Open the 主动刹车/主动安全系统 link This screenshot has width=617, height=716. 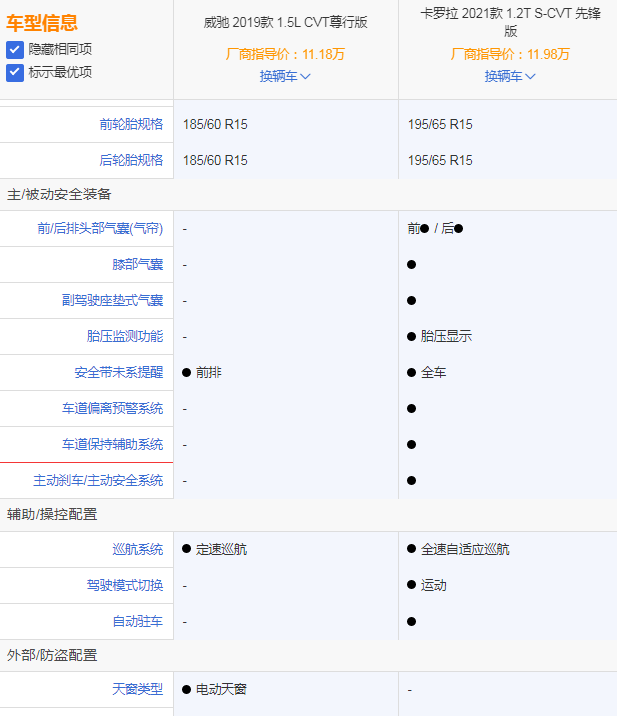(x=98, y=480)
